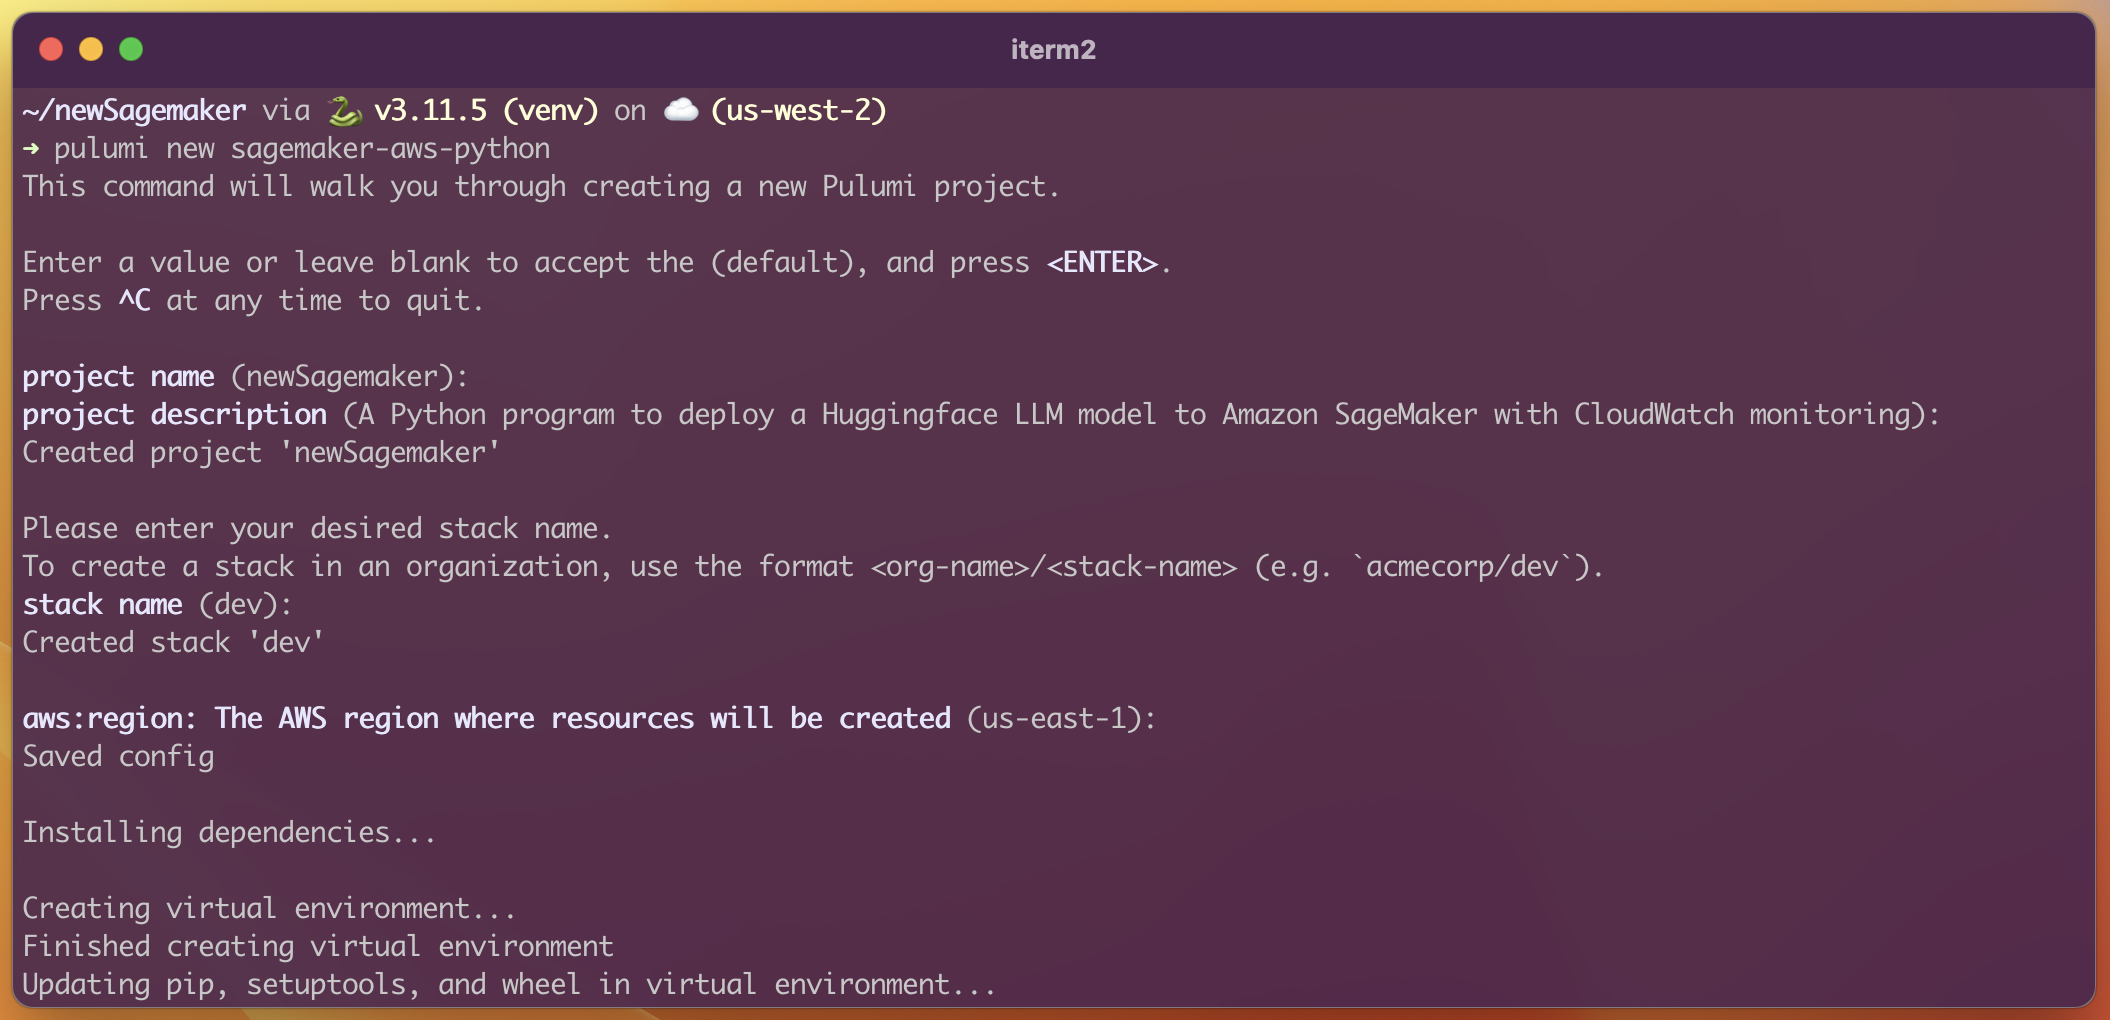This screenshot has width=2110, height=1020.
Task: Click the Saved config status line
Action: coord(118,756)
